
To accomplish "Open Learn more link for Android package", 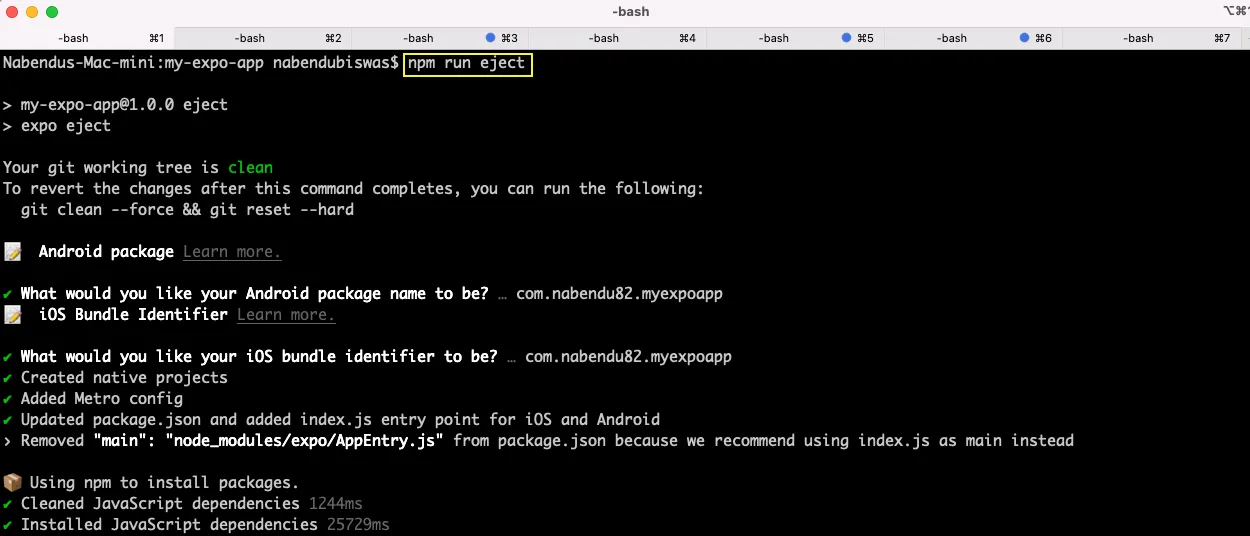I will (x=232, y=252).
